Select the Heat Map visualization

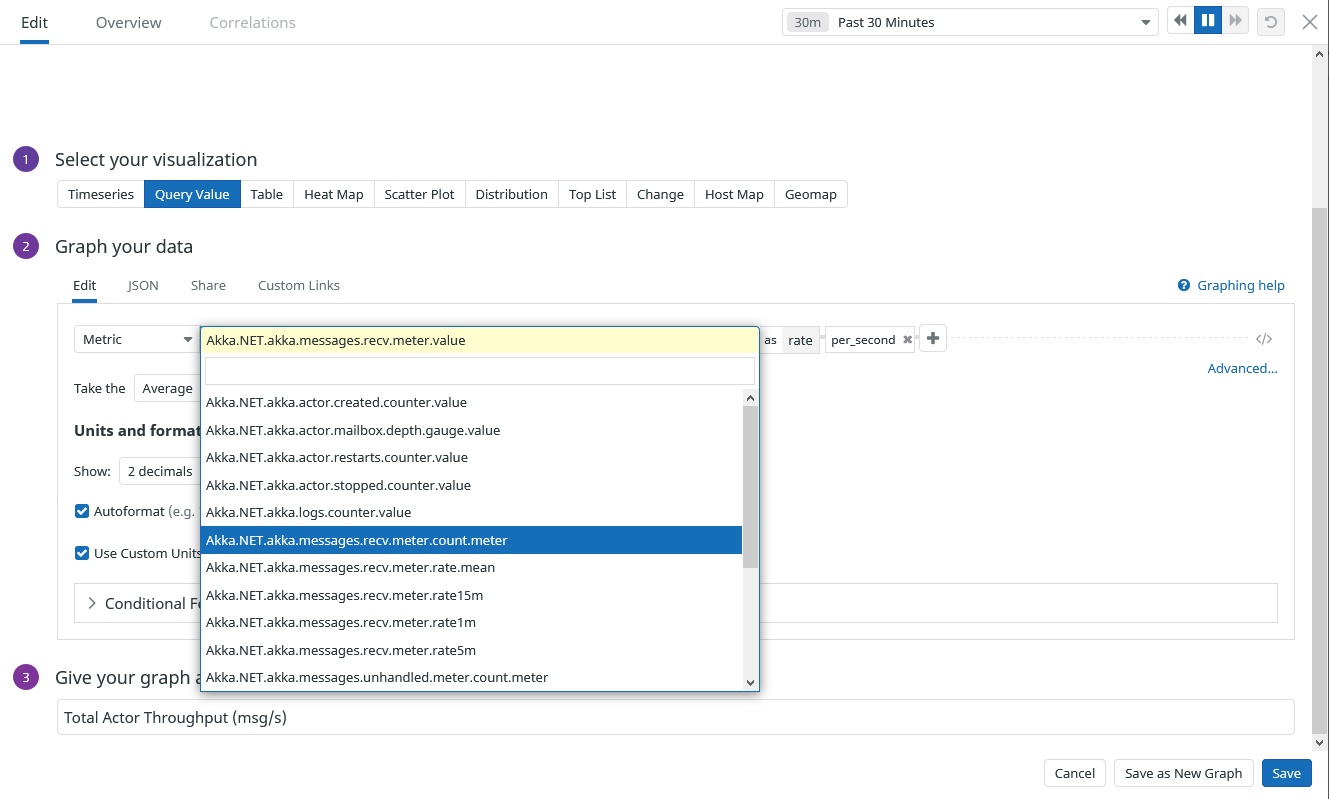[x=333, y=194]
